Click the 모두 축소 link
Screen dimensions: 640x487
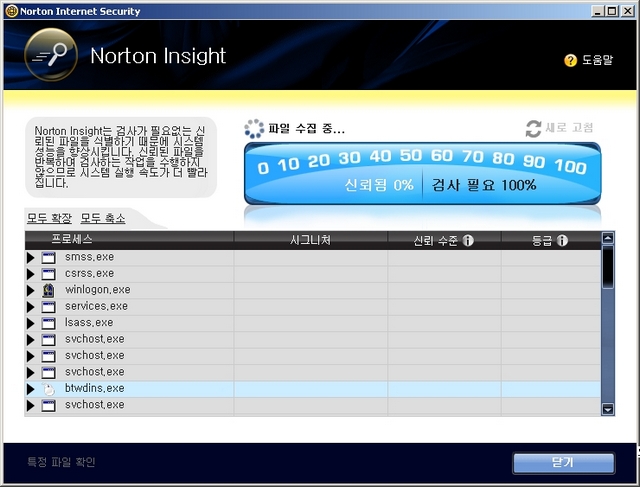(x=103, y=218)
